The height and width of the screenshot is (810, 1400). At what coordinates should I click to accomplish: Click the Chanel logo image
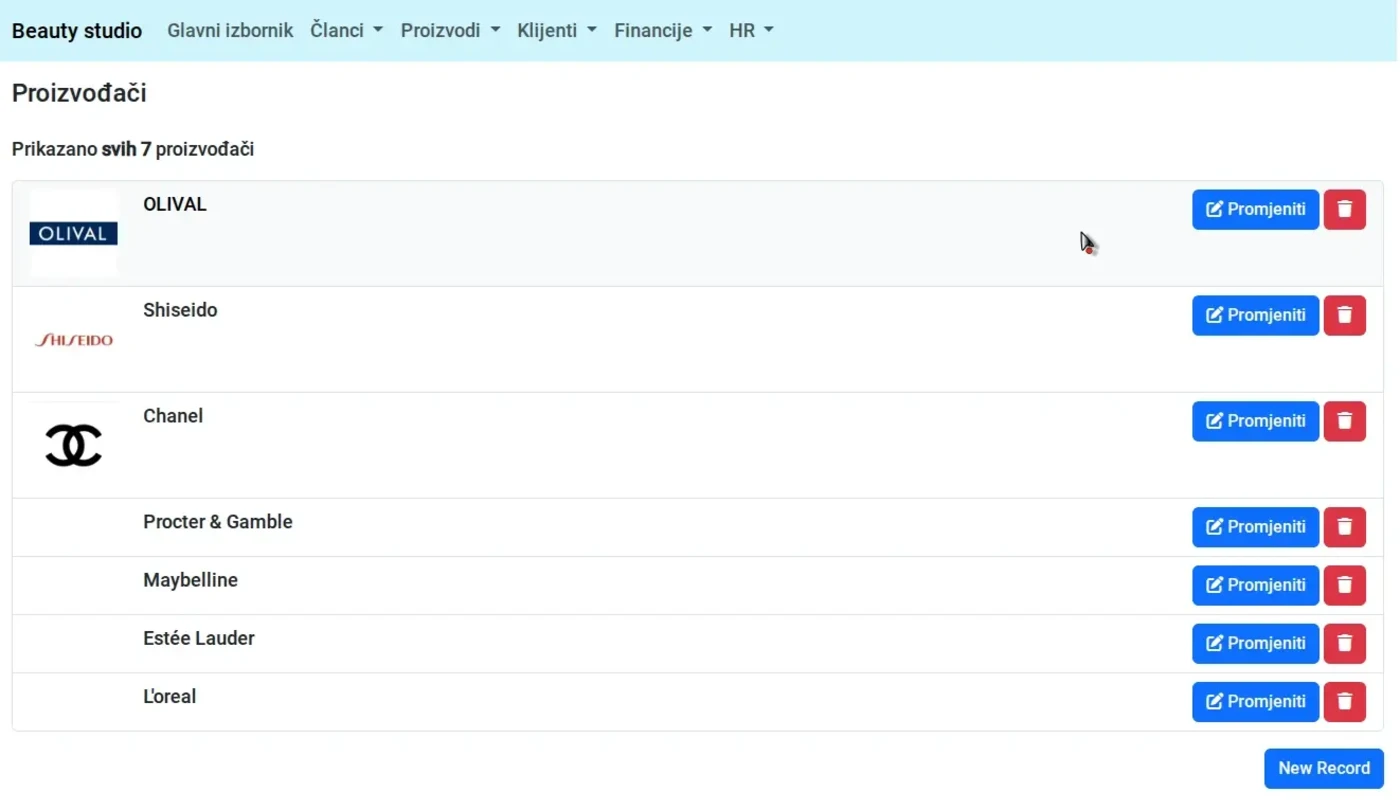point(74,446)
